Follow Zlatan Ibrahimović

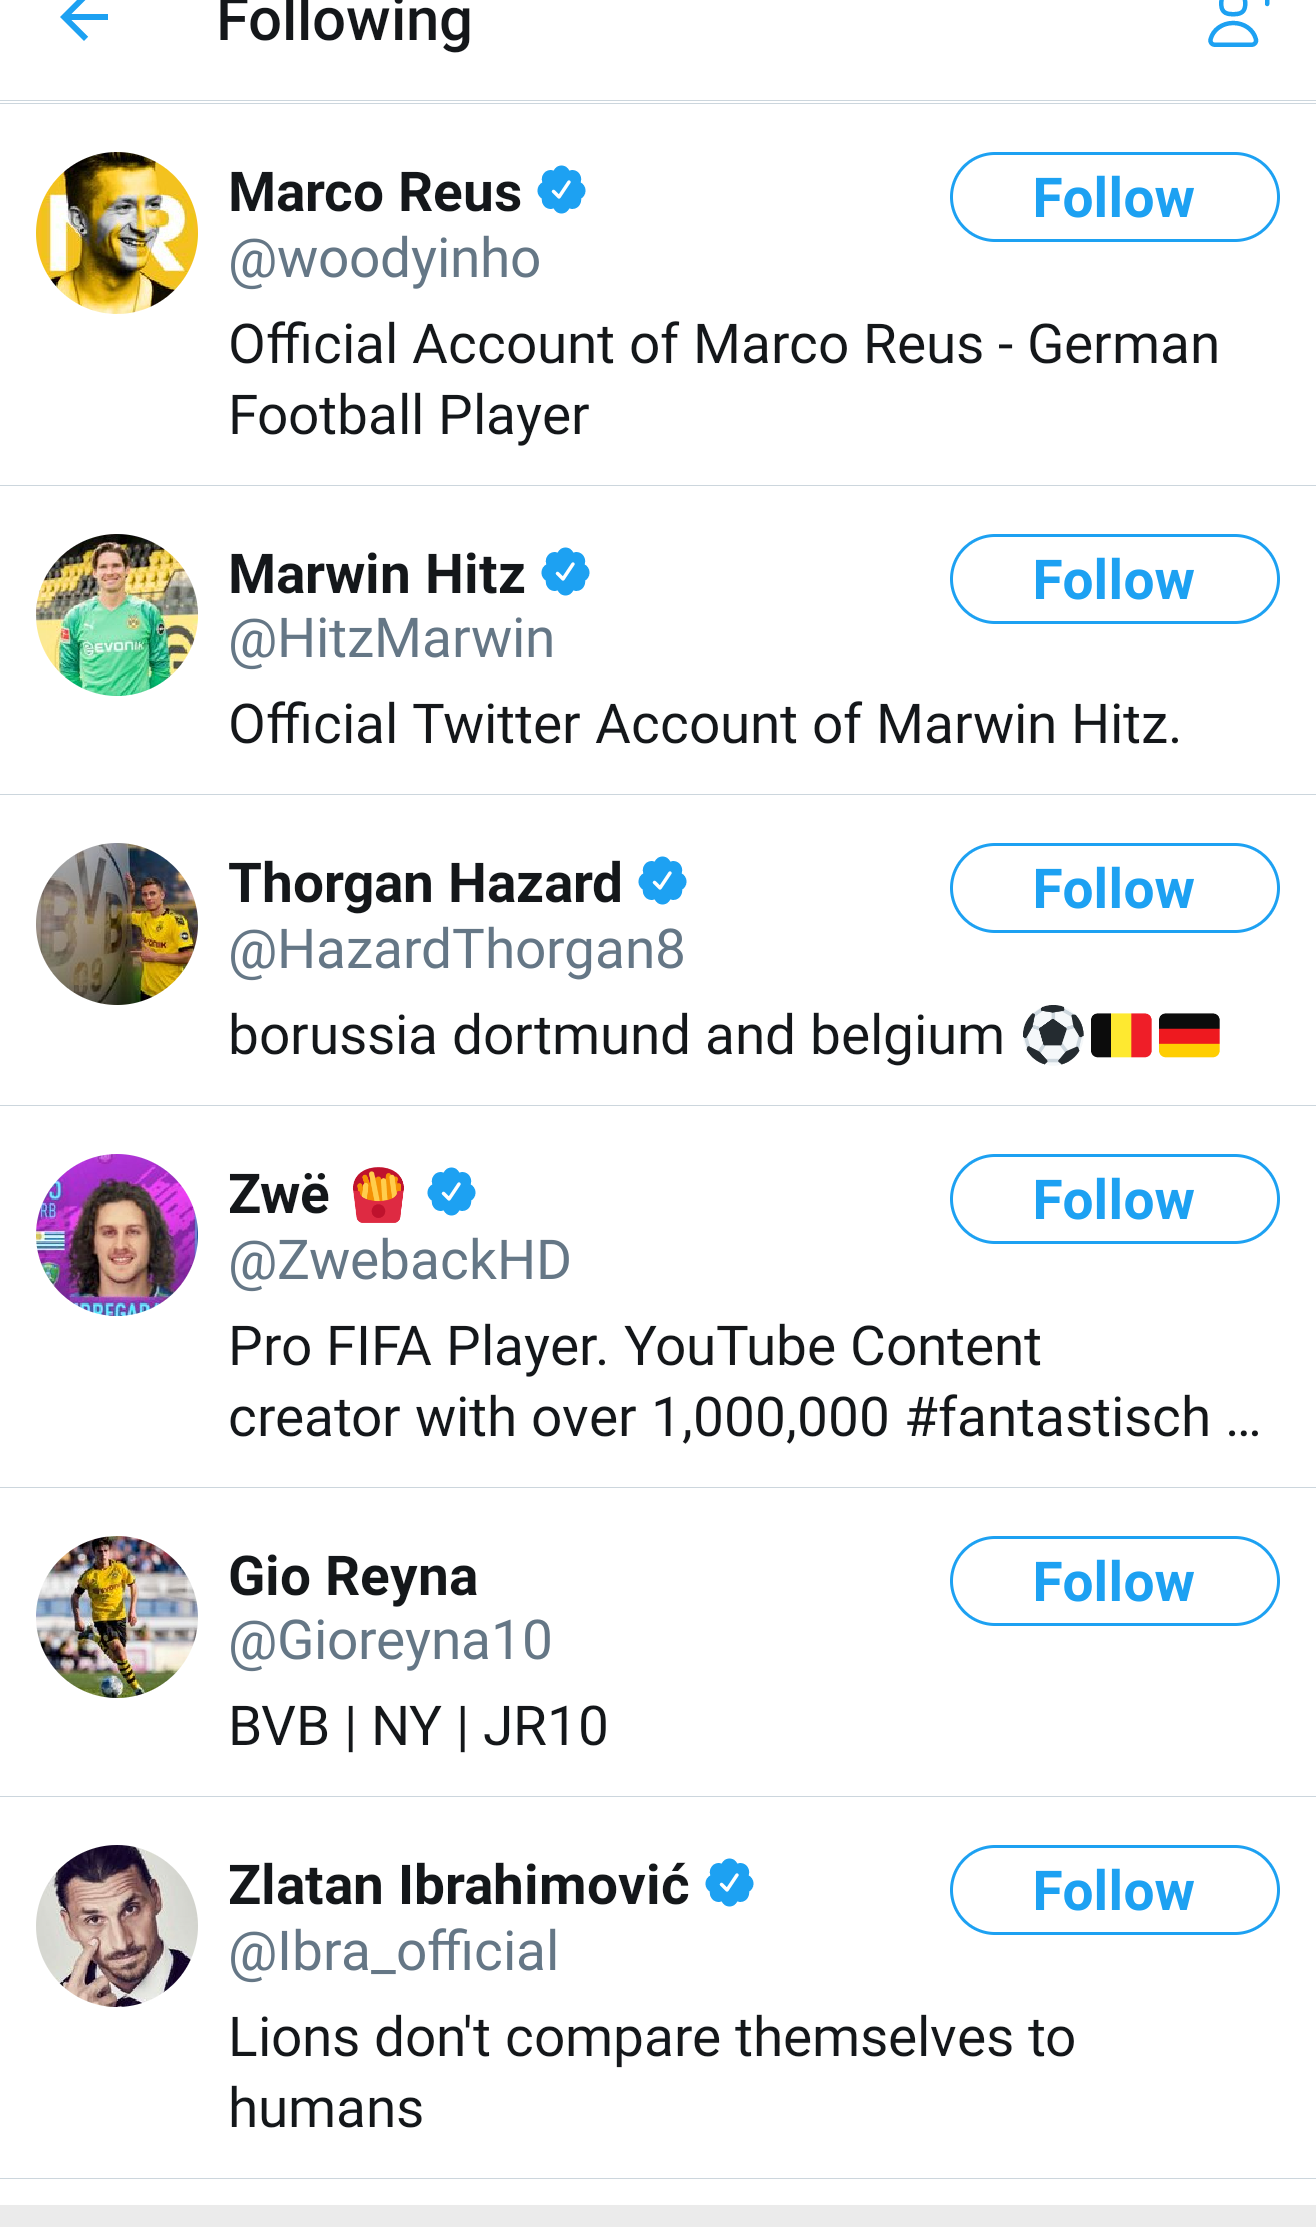(x=1113, y=1891)
